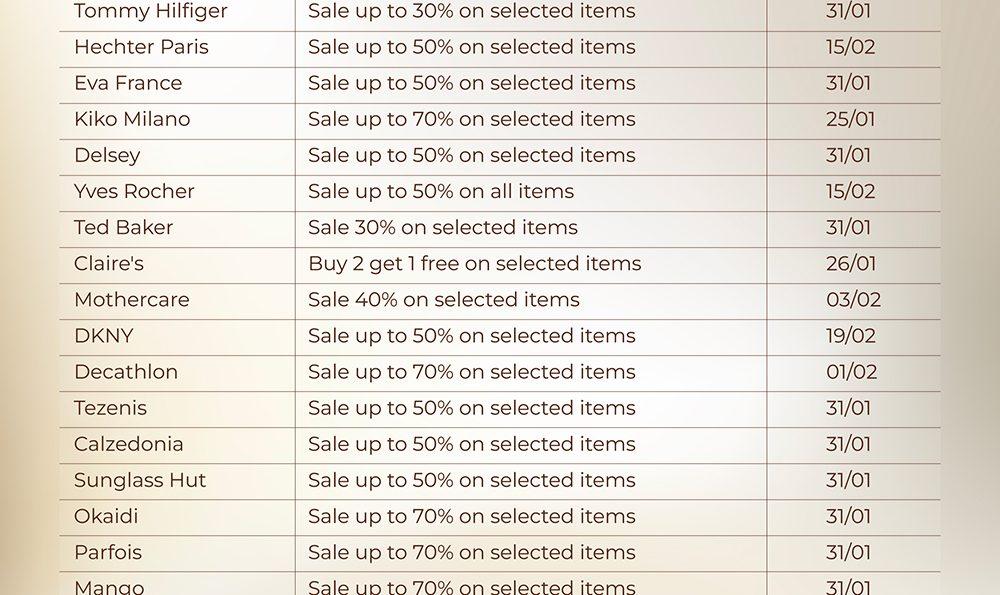This screenshot has width=1000, height=595.
Task: Click the DKNY end date 19/02
Action: [850, 336]
